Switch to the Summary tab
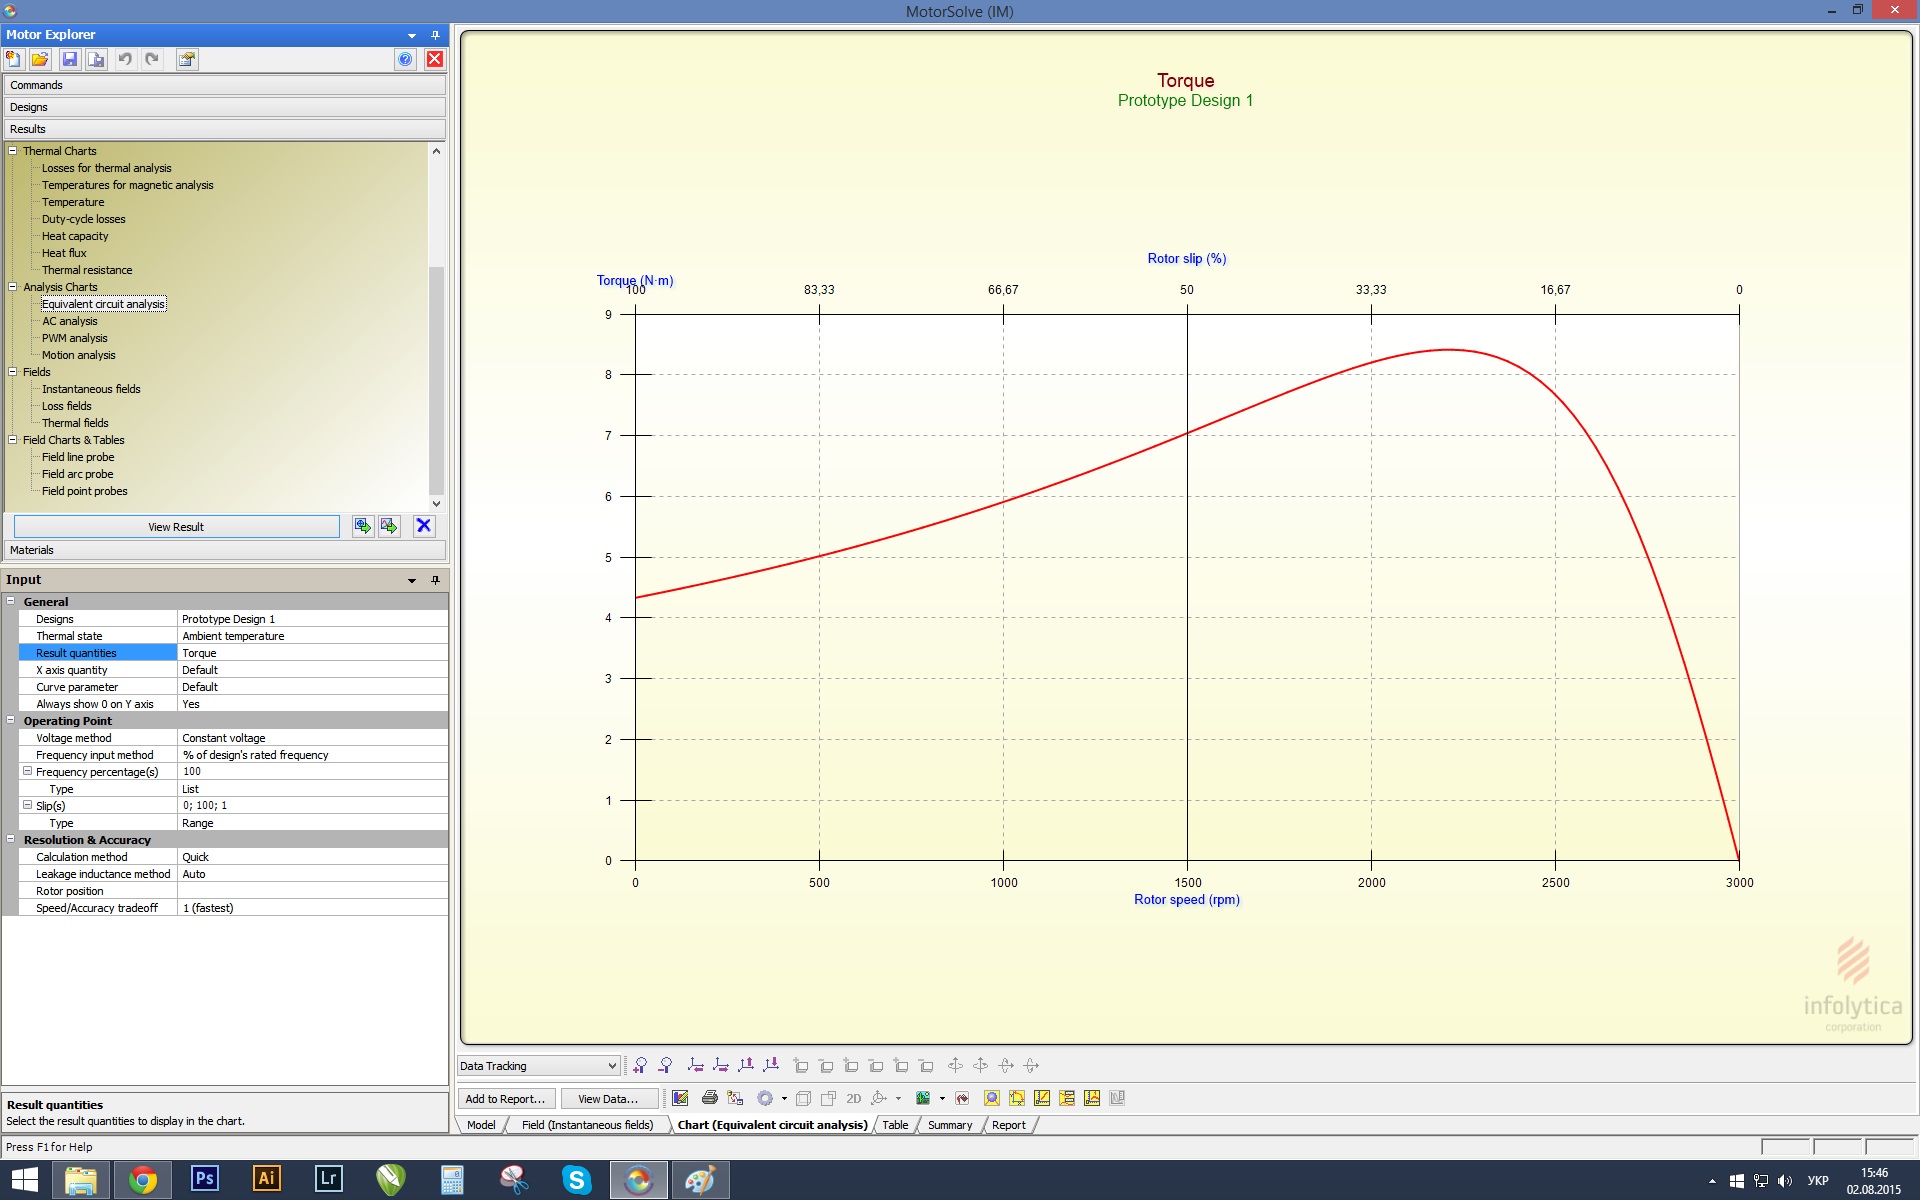 949,1125
